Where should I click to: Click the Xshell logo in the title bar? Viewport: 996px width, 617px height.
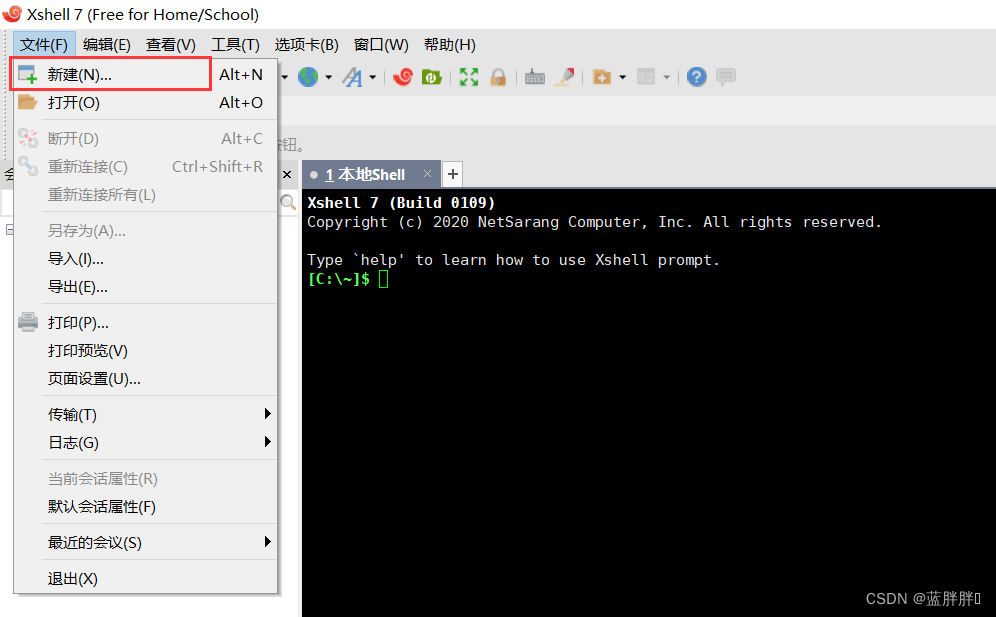click(x=12, y=13)
